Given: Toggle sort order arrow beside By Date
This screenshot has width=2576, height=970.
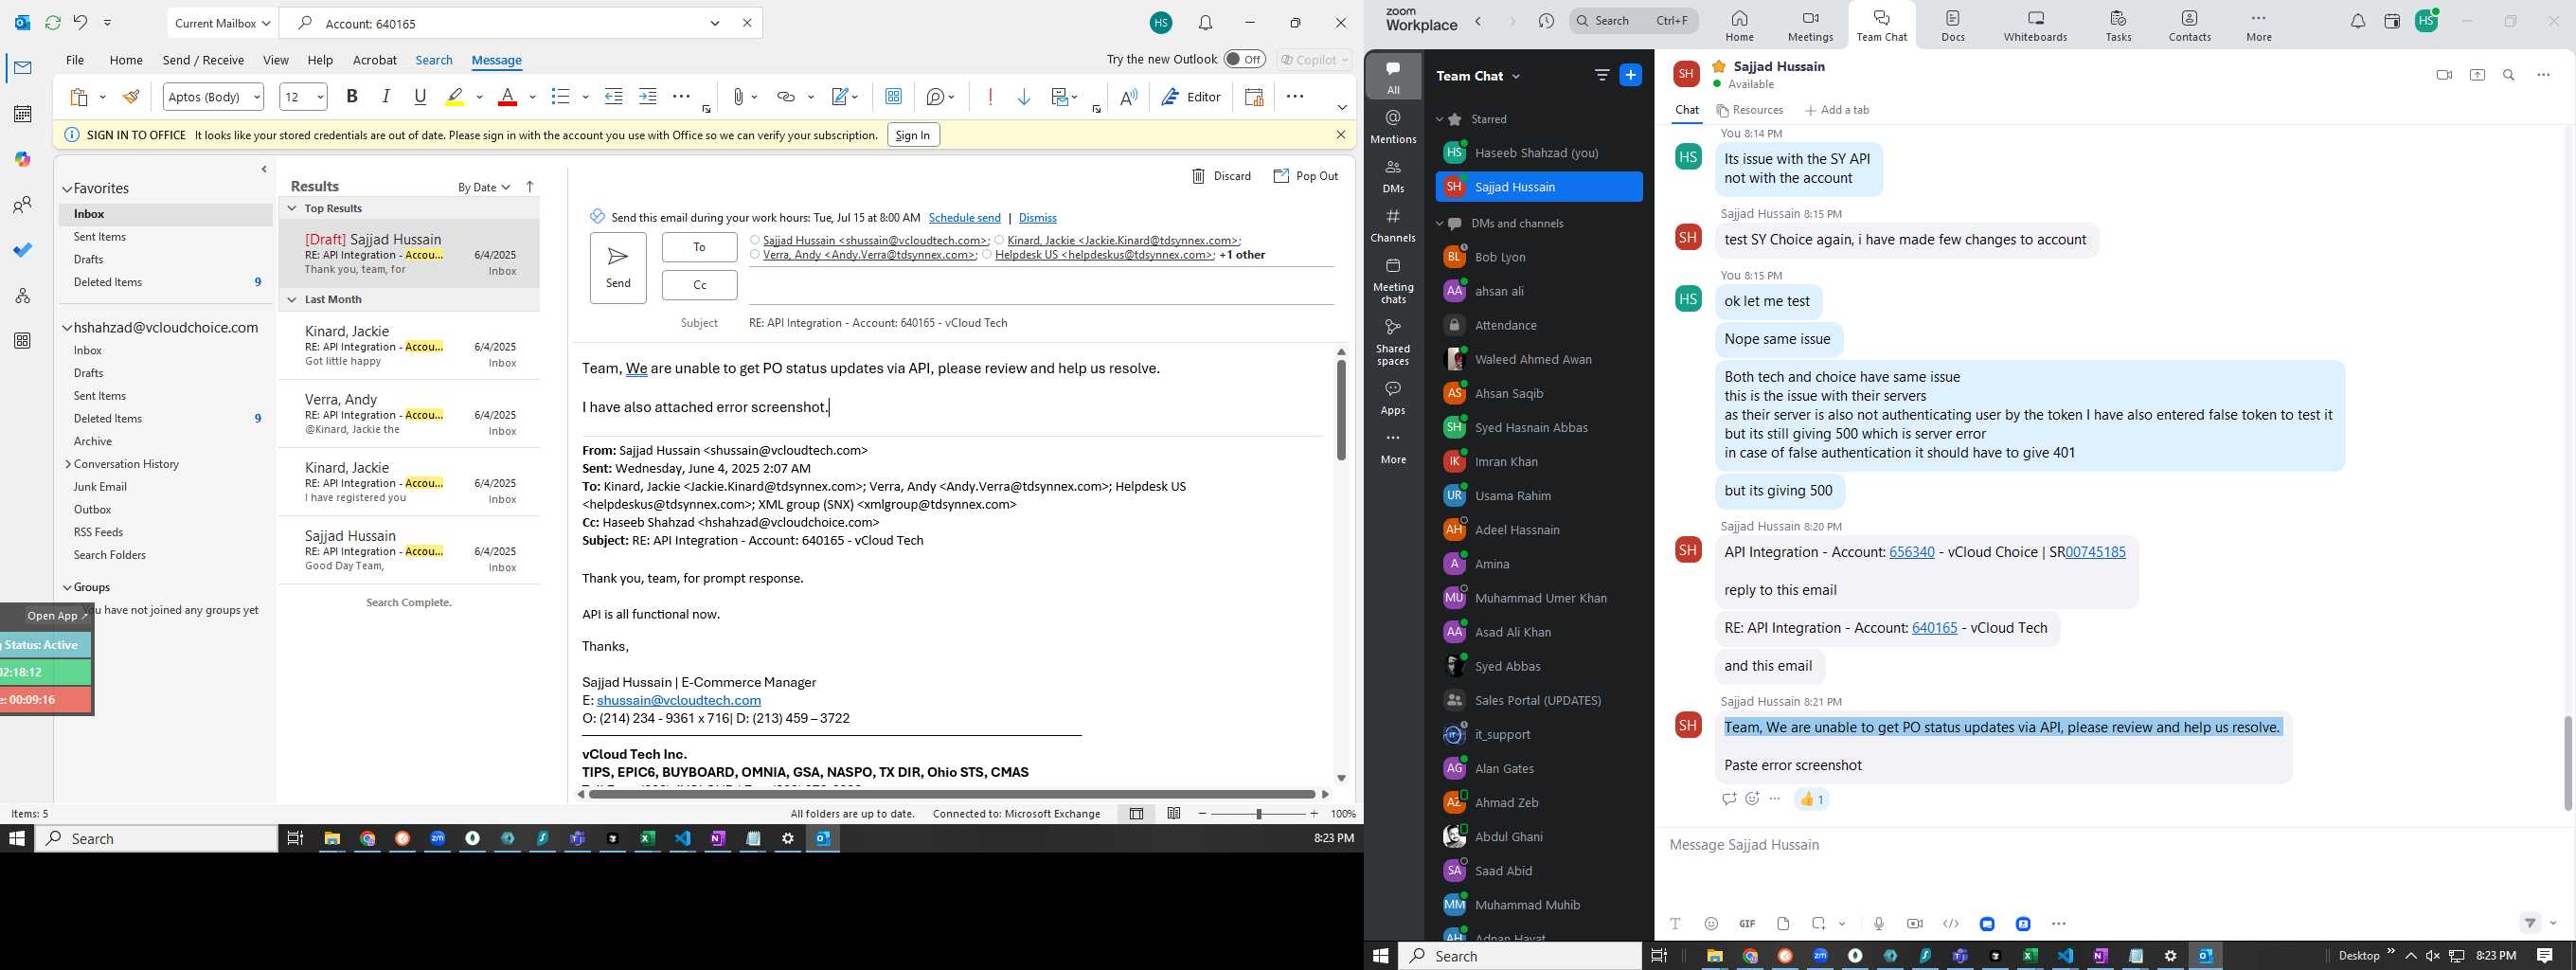Looking at the screenshot, I should (530, 186).
